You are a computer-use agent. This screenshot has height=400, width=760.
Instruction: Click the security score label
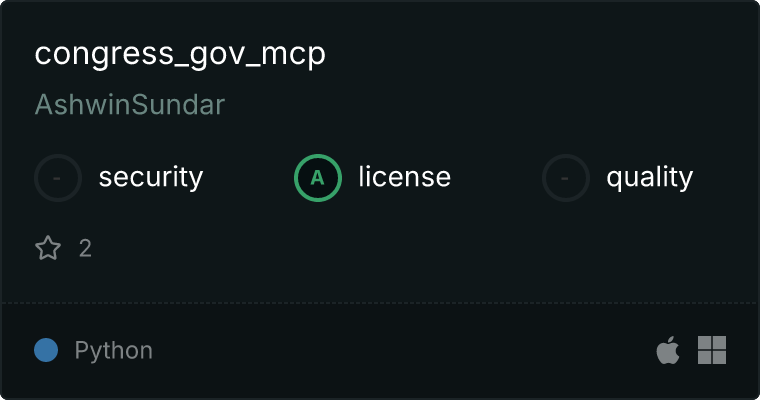point(151,177)
